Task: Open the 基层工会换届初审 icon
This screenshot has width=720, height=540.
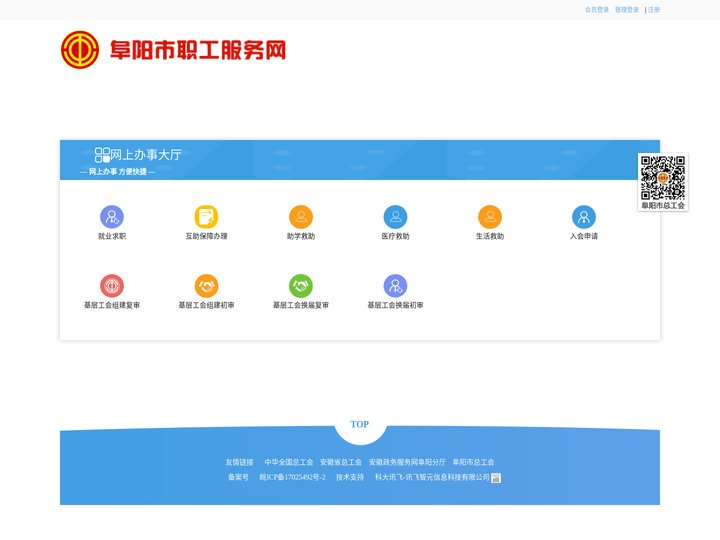Action: click(395, 286)
